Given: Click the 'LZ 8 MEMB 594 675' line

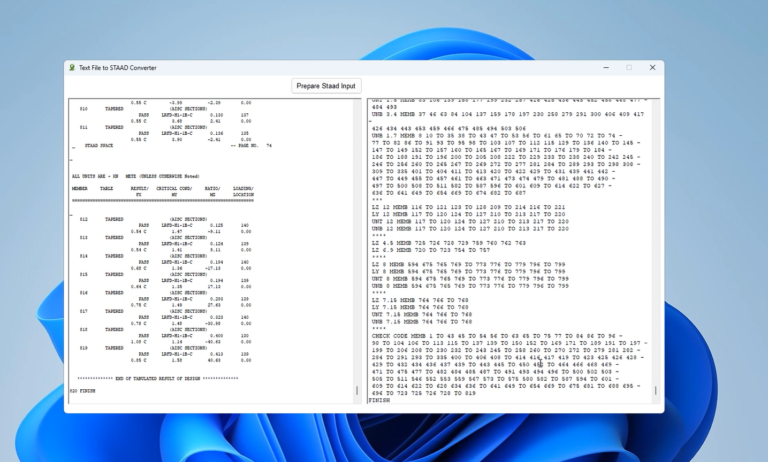Looking at the screenshot, I should pos(469,265).
